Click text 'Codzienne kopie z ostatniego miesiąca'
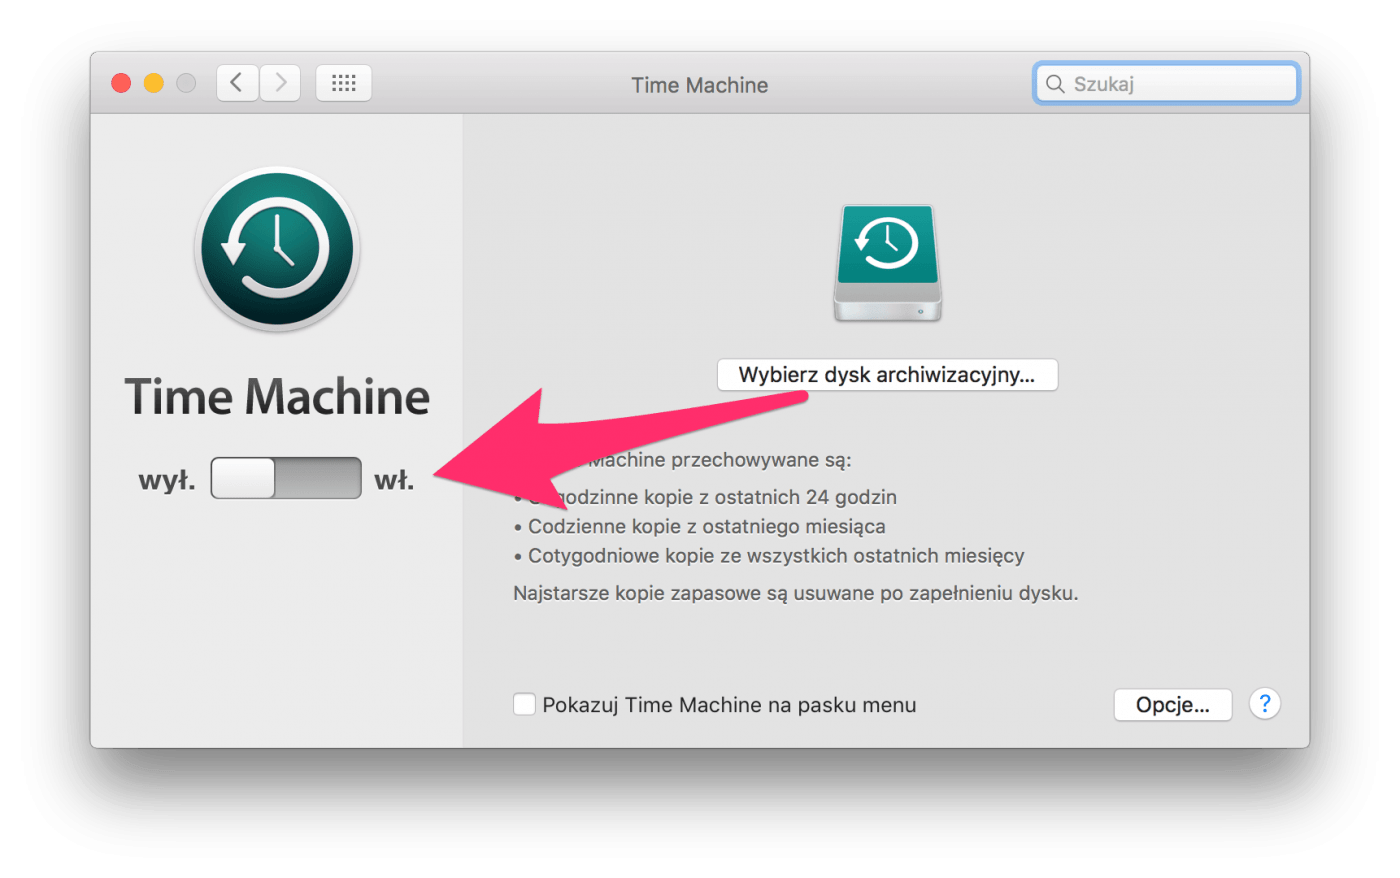The image size is (1400, 878). coord(706,526)
